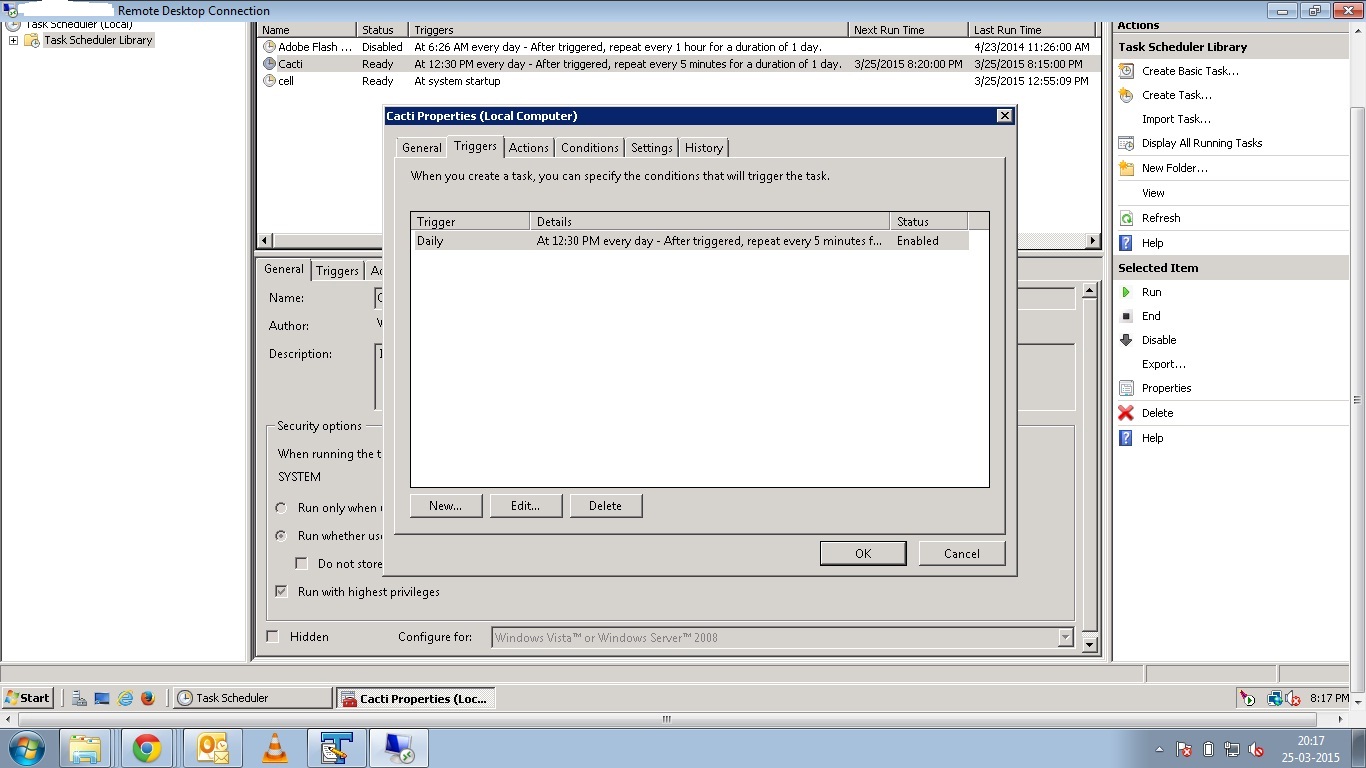Select the cell task row
Viewport: 1366px width, 768px height.
678,81
